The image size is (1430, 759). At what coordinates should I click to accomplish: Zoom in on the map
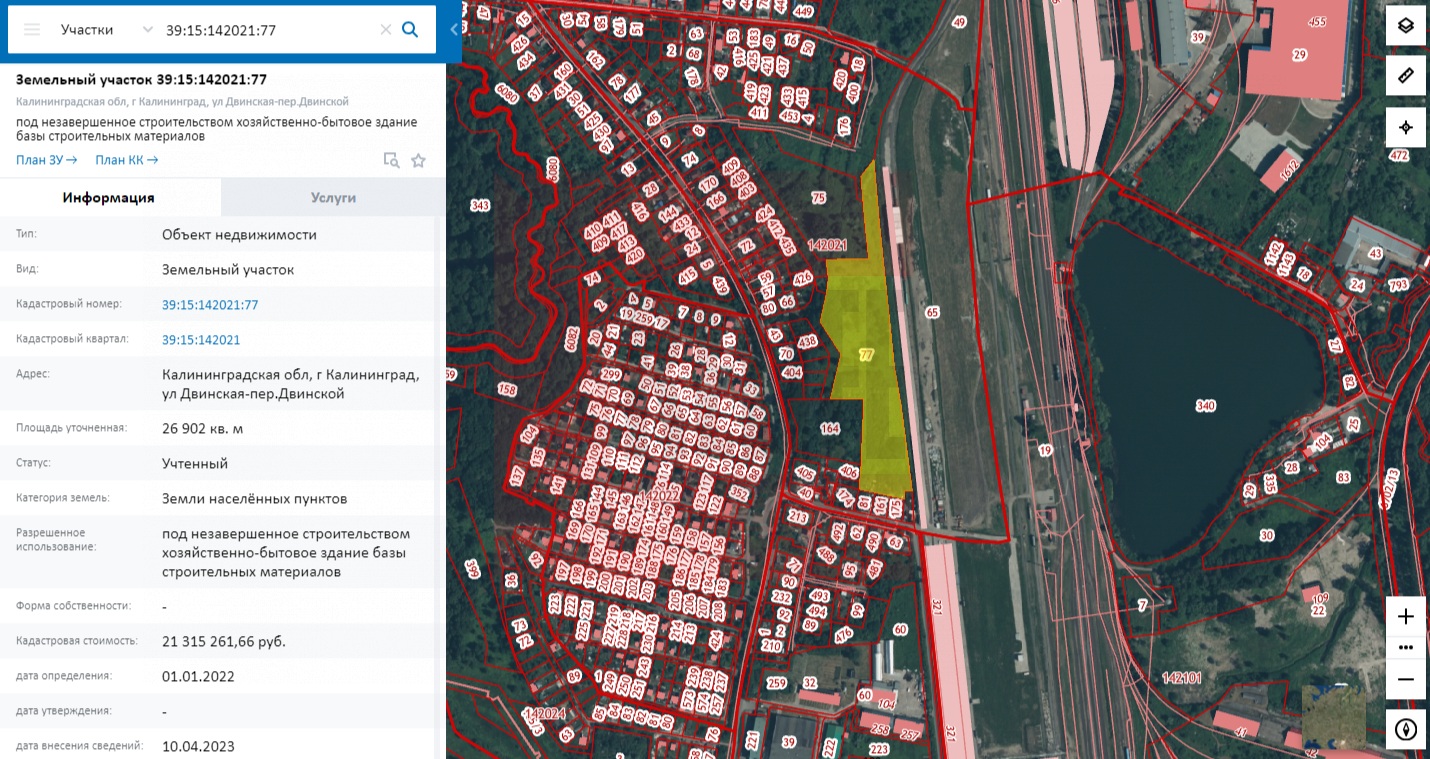[1405, 616]
